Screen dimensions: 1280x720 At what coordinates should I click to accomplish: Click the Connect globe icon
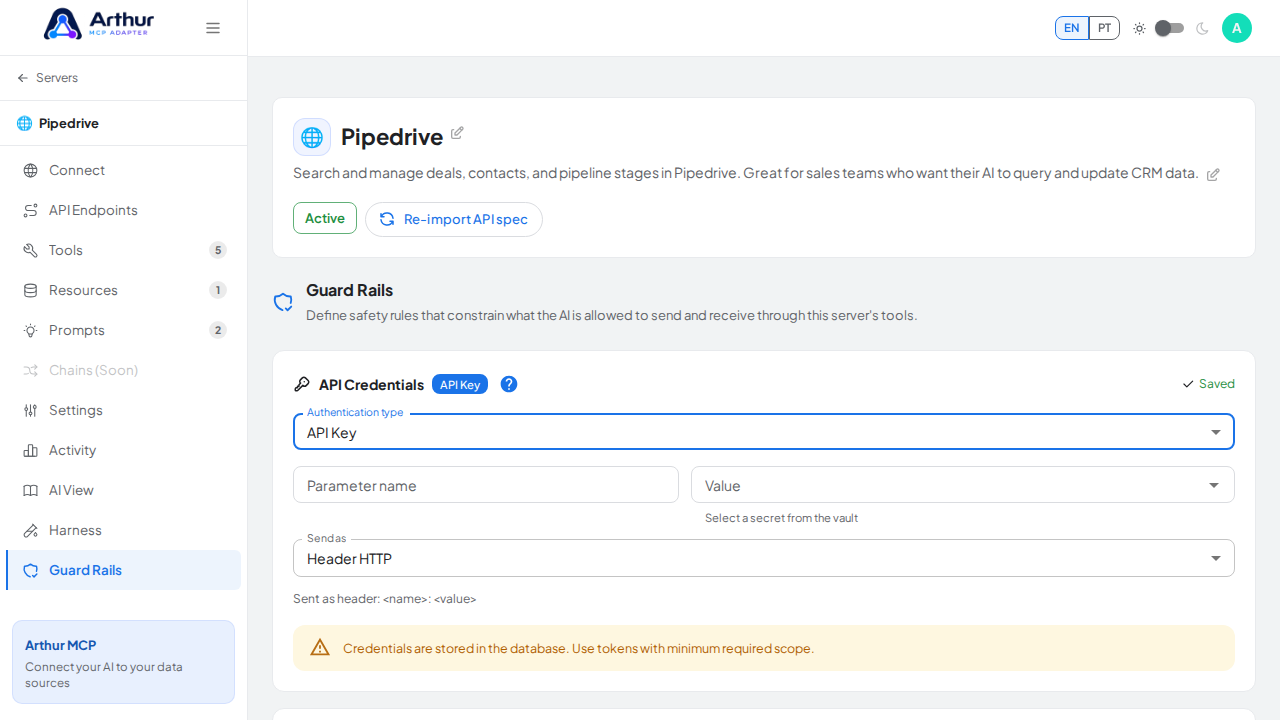point(31,170)
